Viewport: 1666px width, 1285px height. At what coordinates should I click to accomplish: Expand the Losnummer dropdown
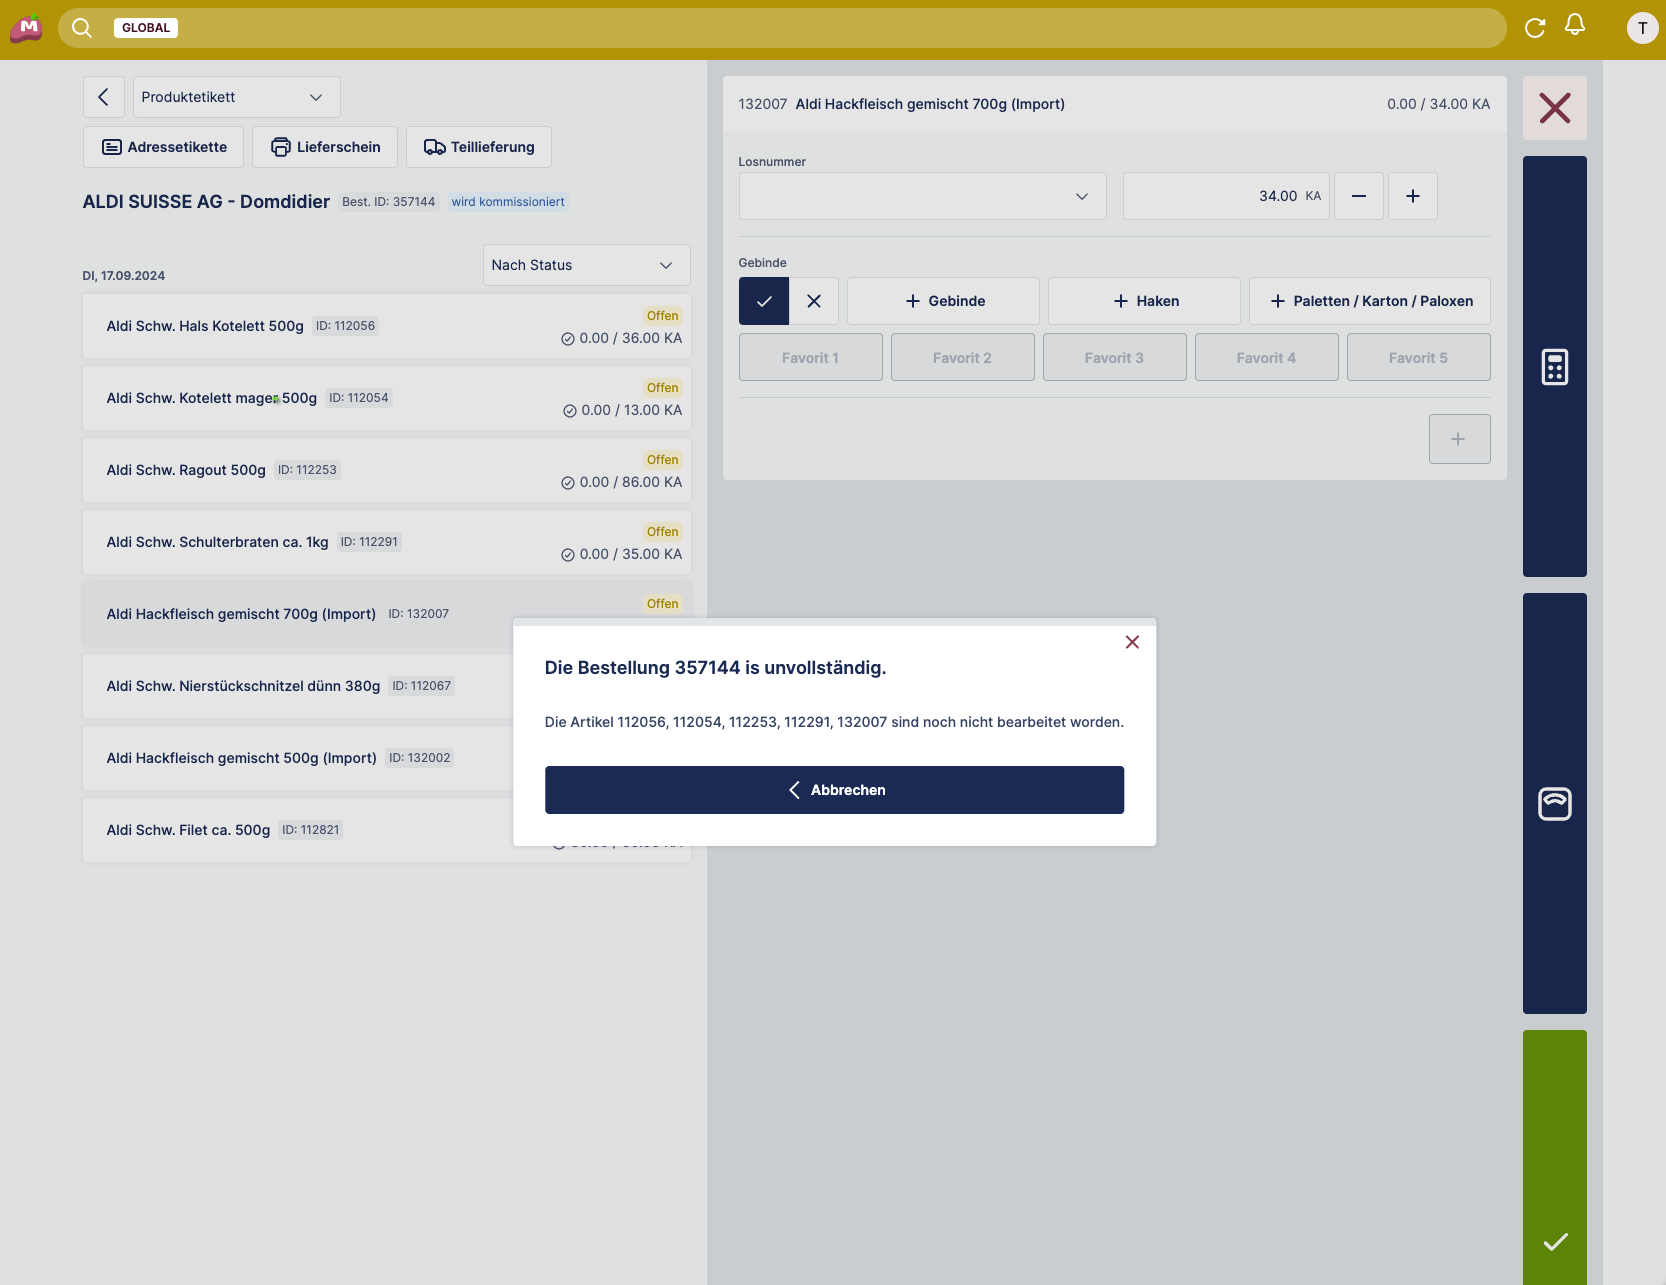pos(922,196)
